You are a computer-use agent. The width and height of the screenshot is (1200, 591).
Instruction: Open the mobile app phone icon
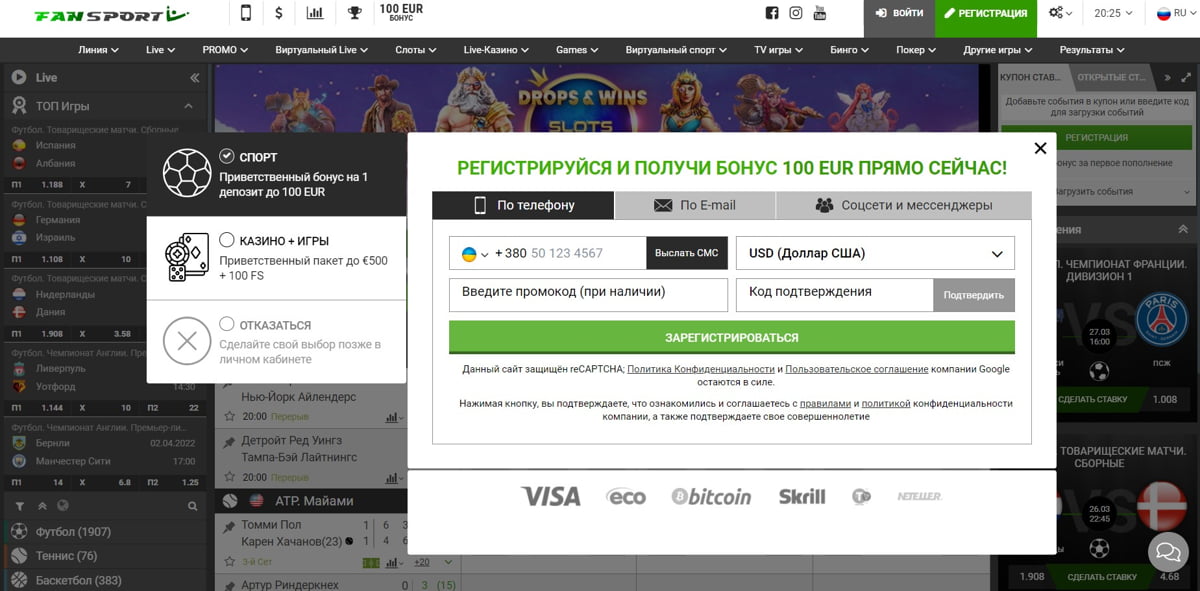246,13
